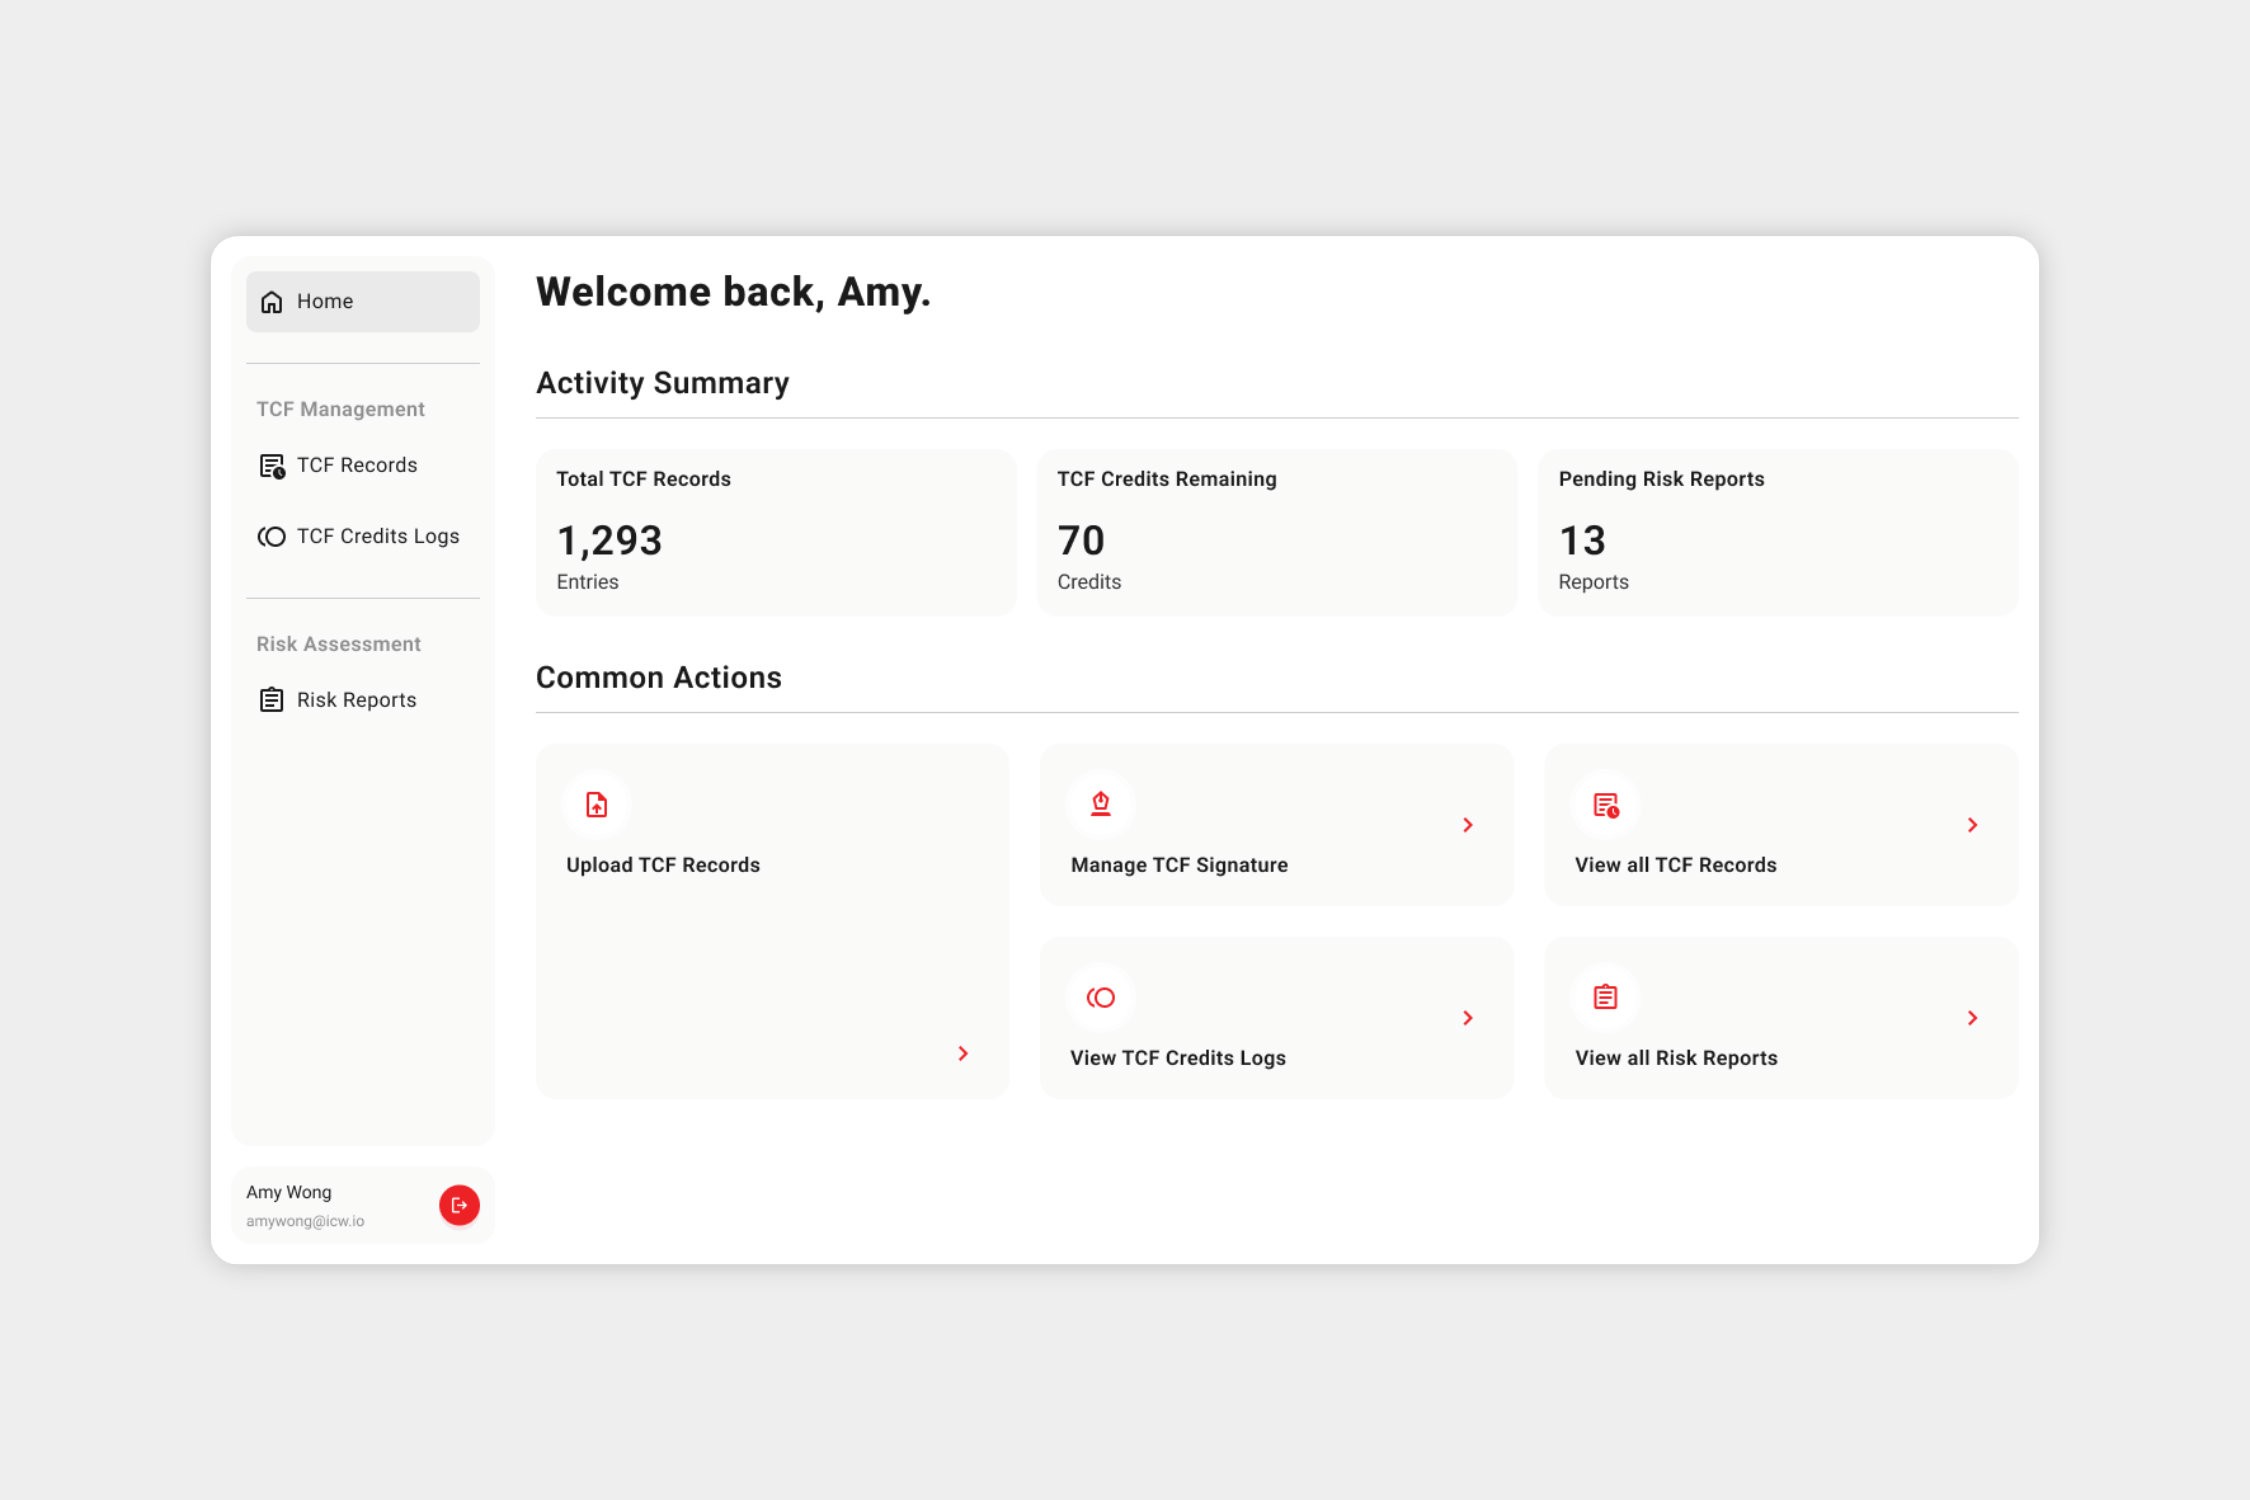The height and width of the screenshot is (1500, 2250).
Task: Click chevron on View all Risk Reports card
Action: [1972, 1018]
